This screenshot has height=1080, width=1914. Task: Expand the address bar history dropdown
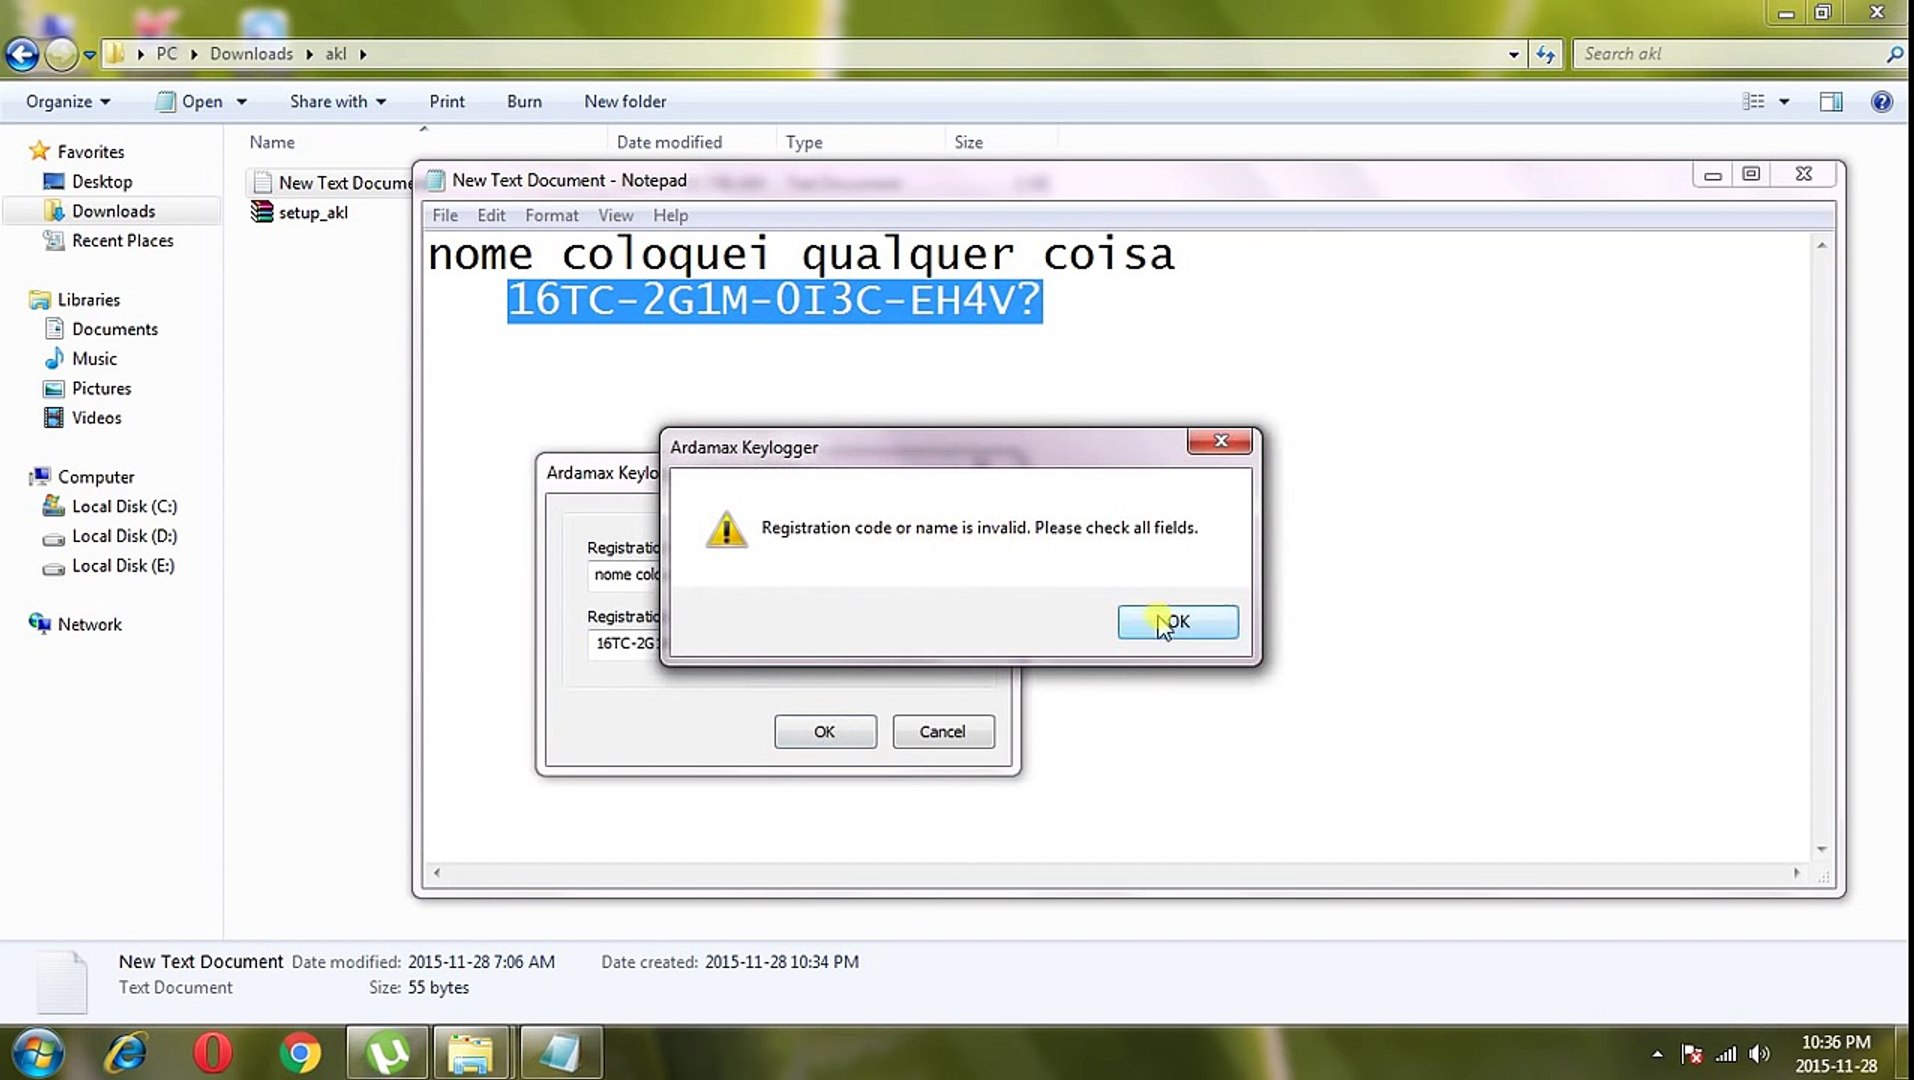pos(1514,55)
